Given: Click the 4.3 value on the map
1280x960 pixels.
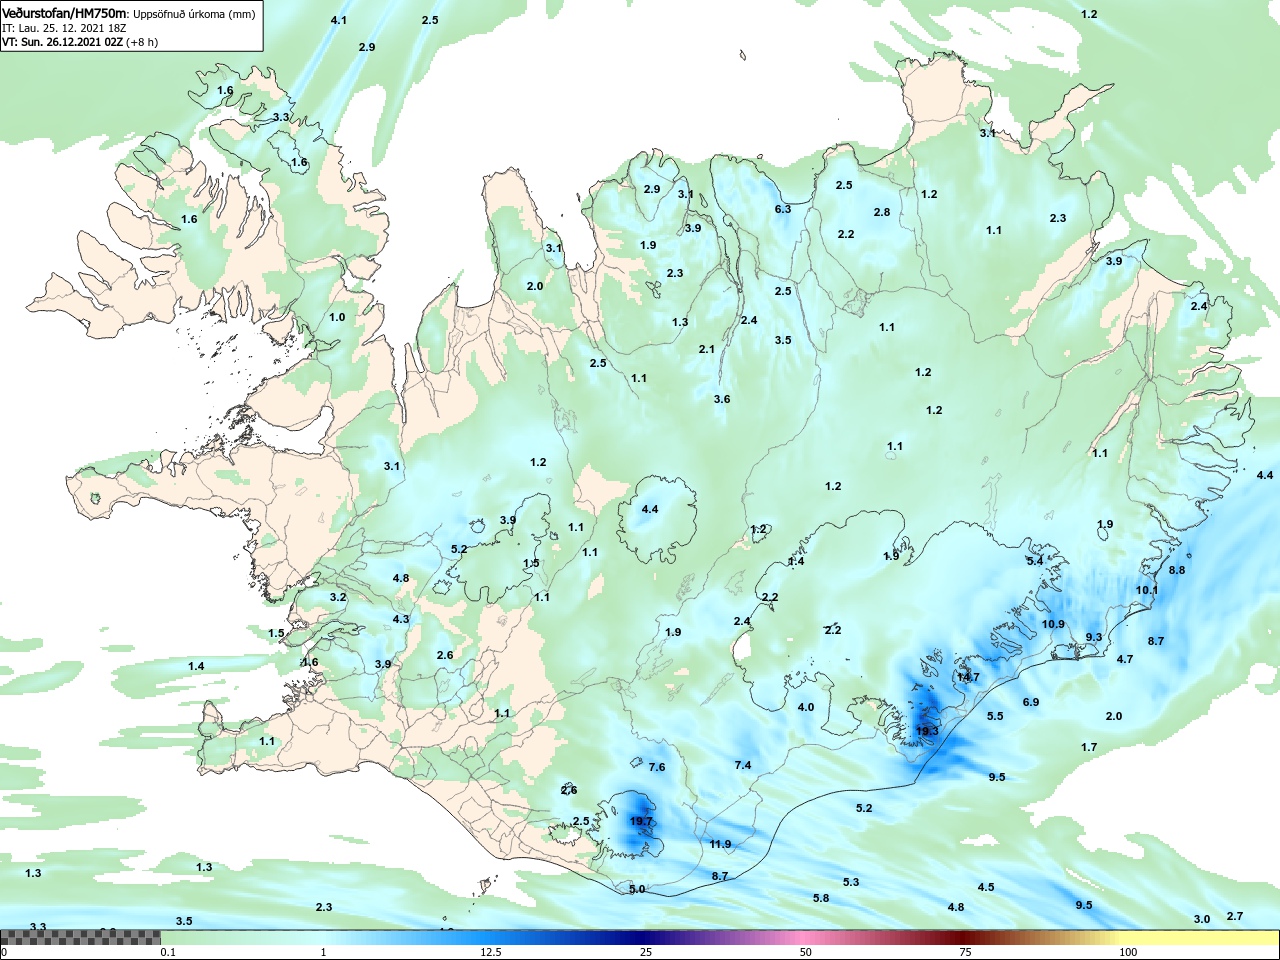Looking at the screenshot, I should coord(401,620).
